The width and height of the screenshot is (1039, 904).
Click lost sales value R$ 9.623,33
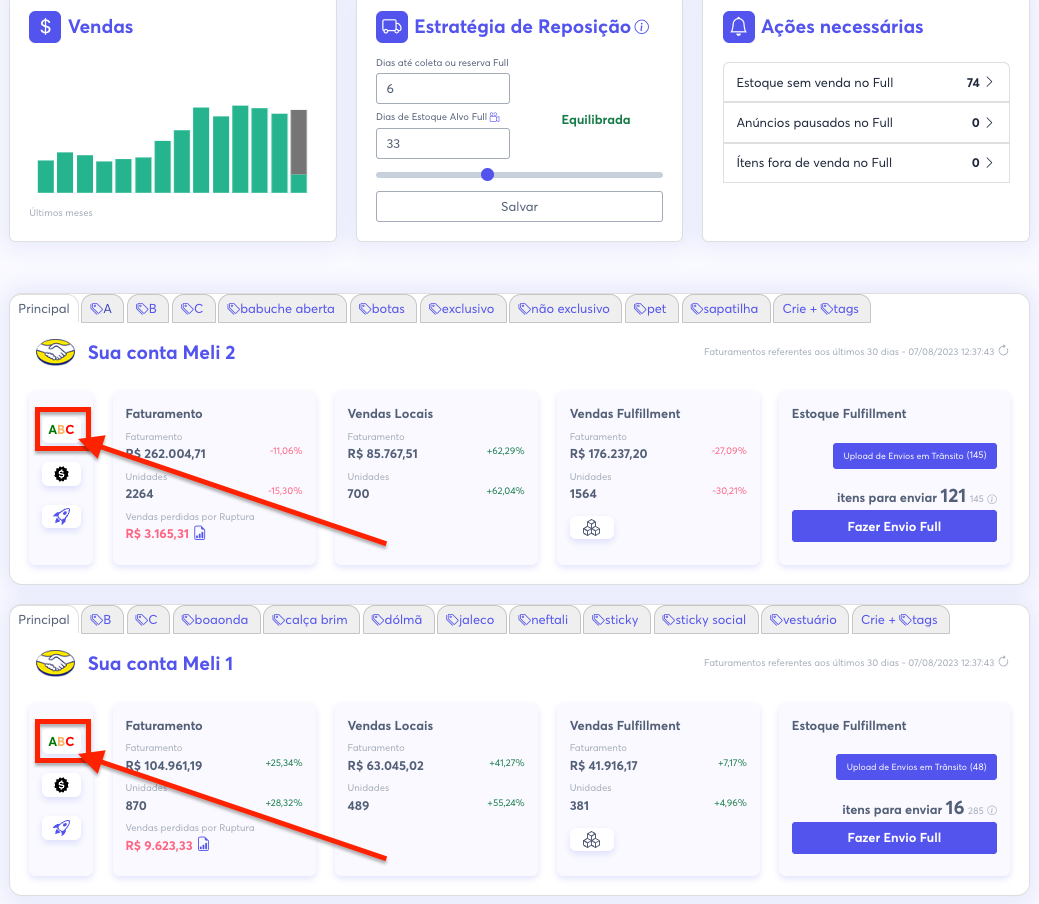tap(159, 845)
